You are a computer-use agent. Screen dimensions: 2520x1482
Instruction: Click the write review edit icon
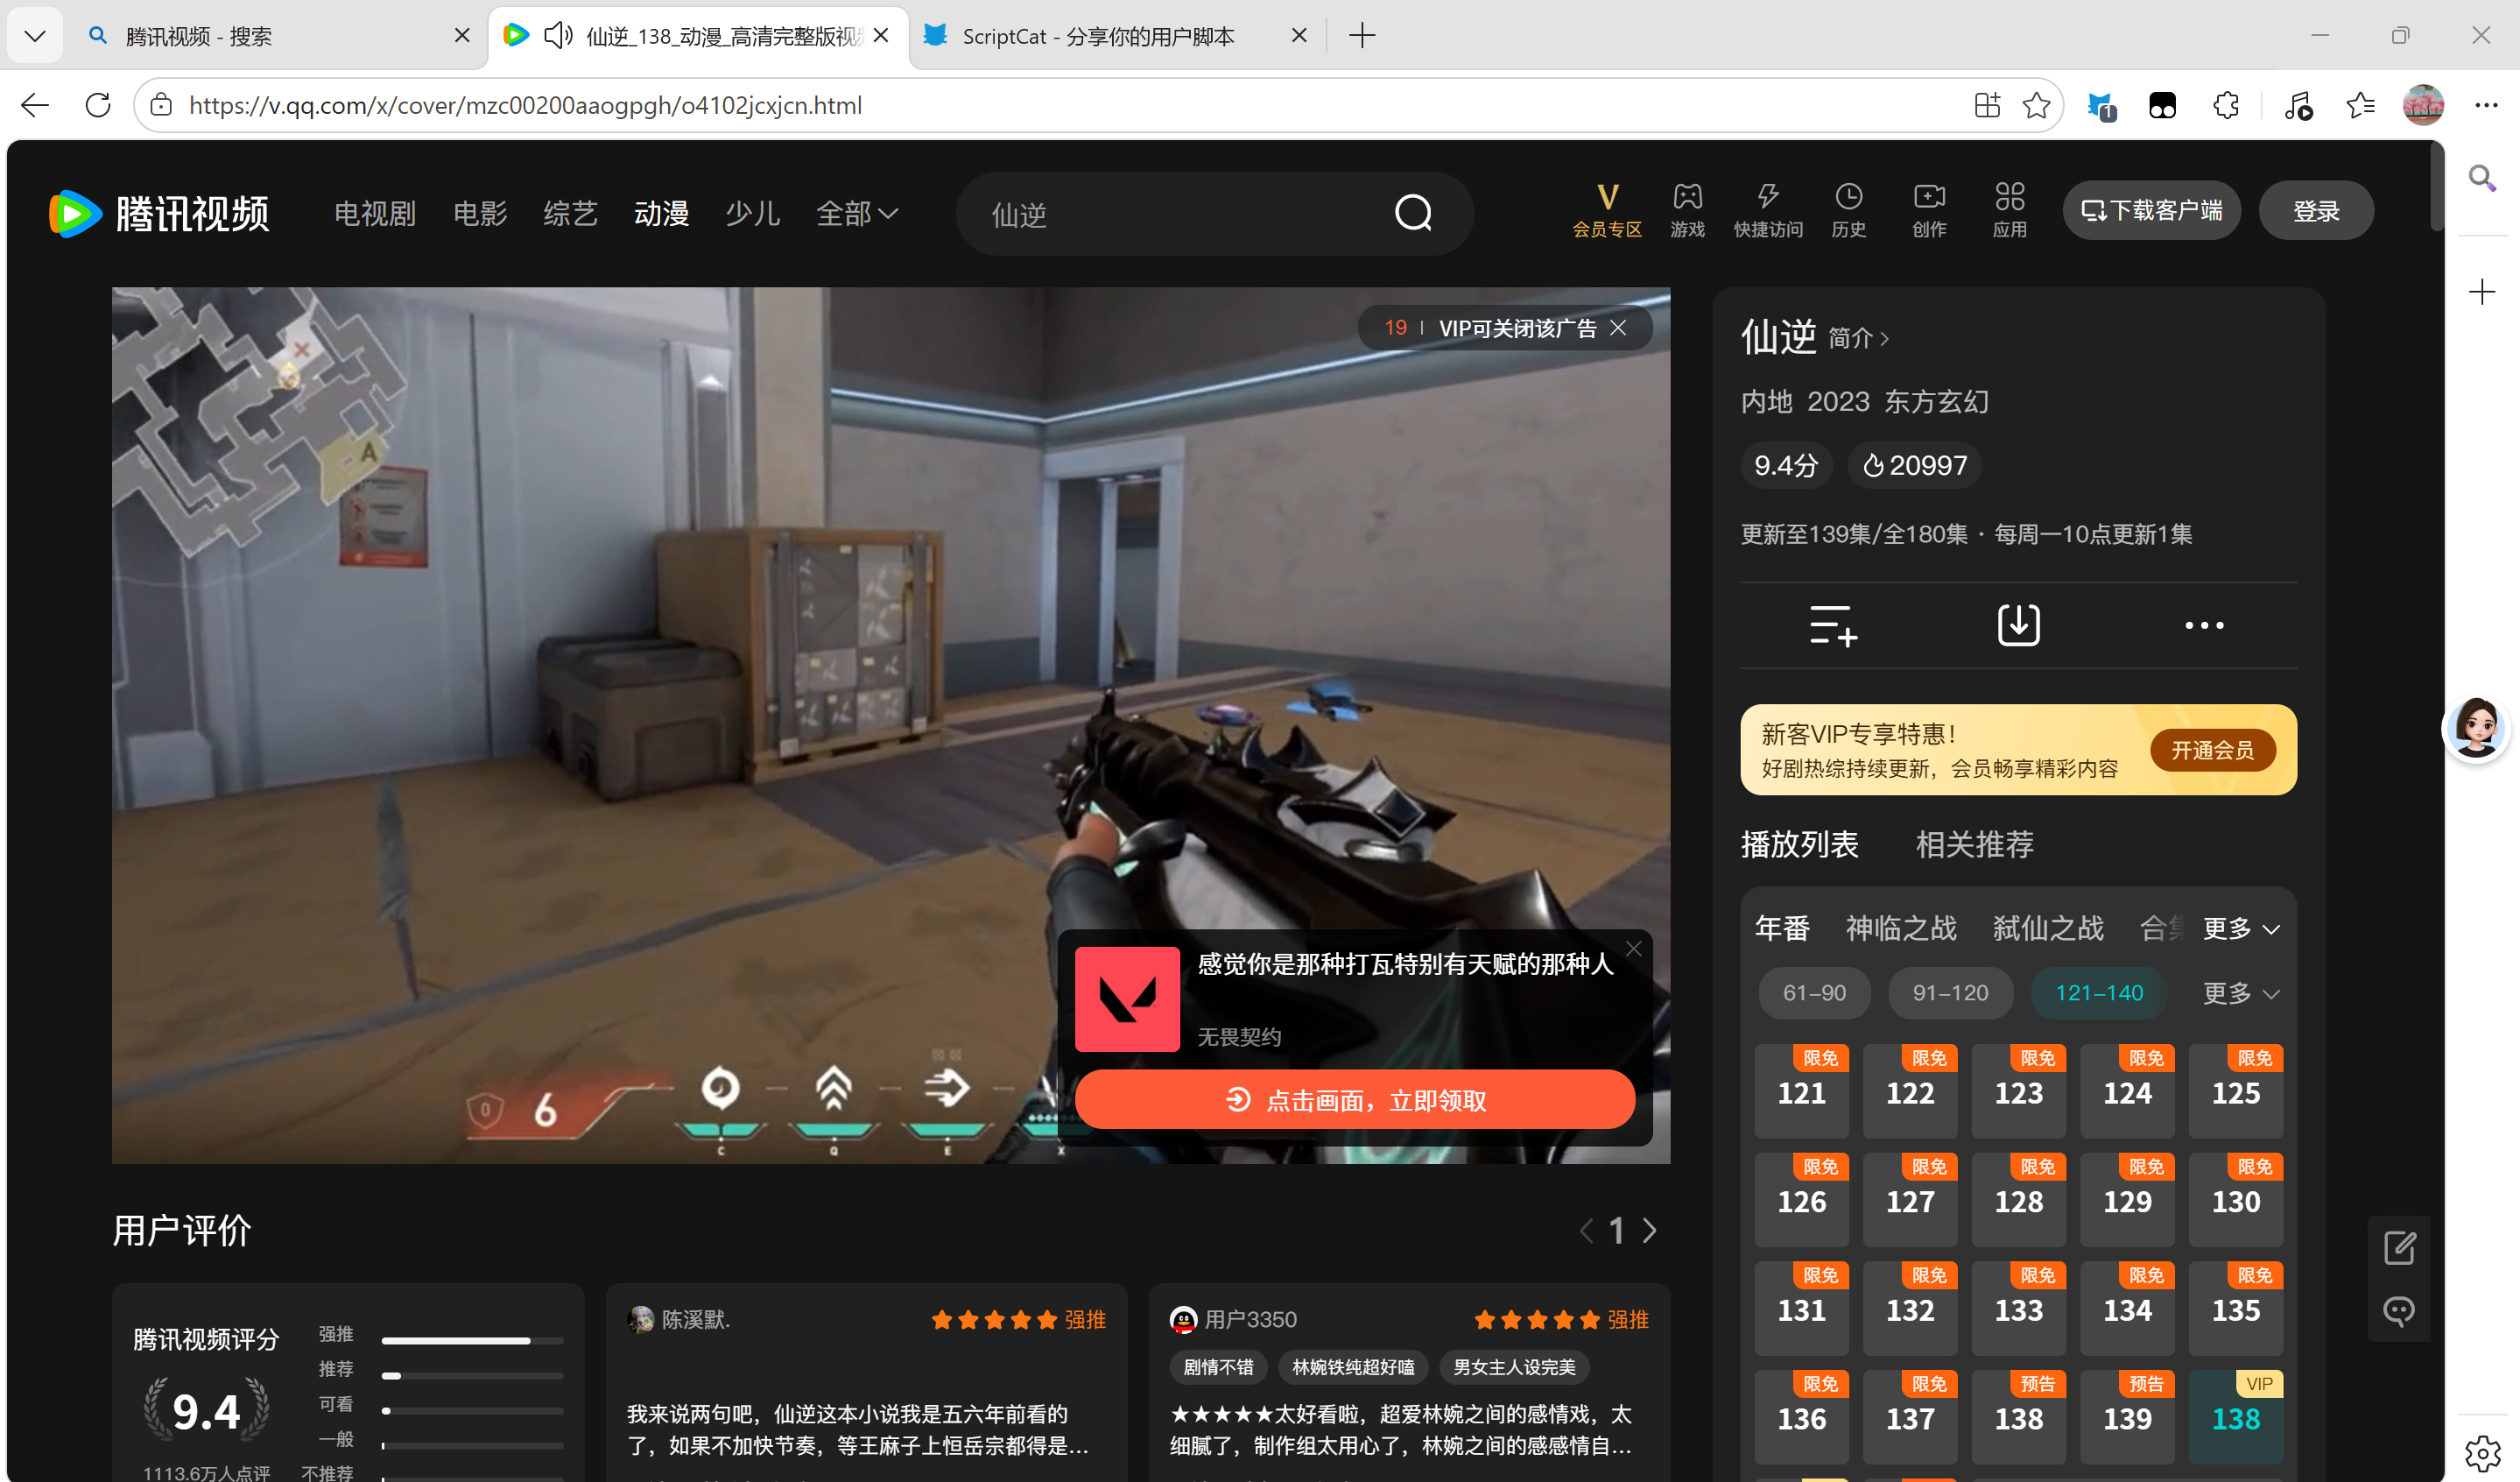(x=2399, y=1247)
